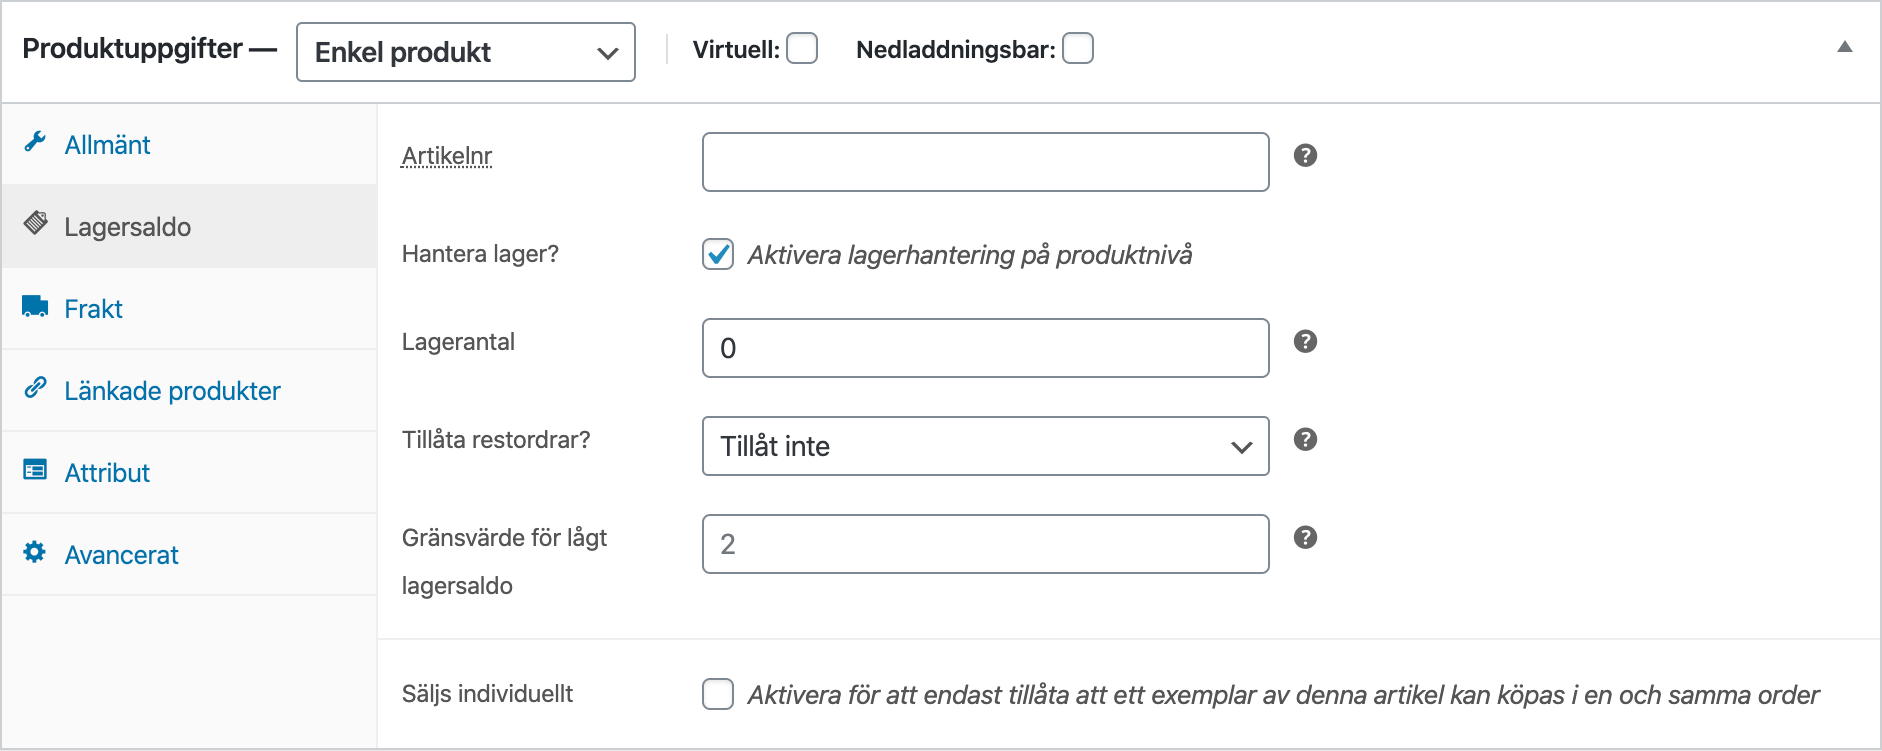Click help icon beside Tillåta restordrar dropdown

point(1305,440)
